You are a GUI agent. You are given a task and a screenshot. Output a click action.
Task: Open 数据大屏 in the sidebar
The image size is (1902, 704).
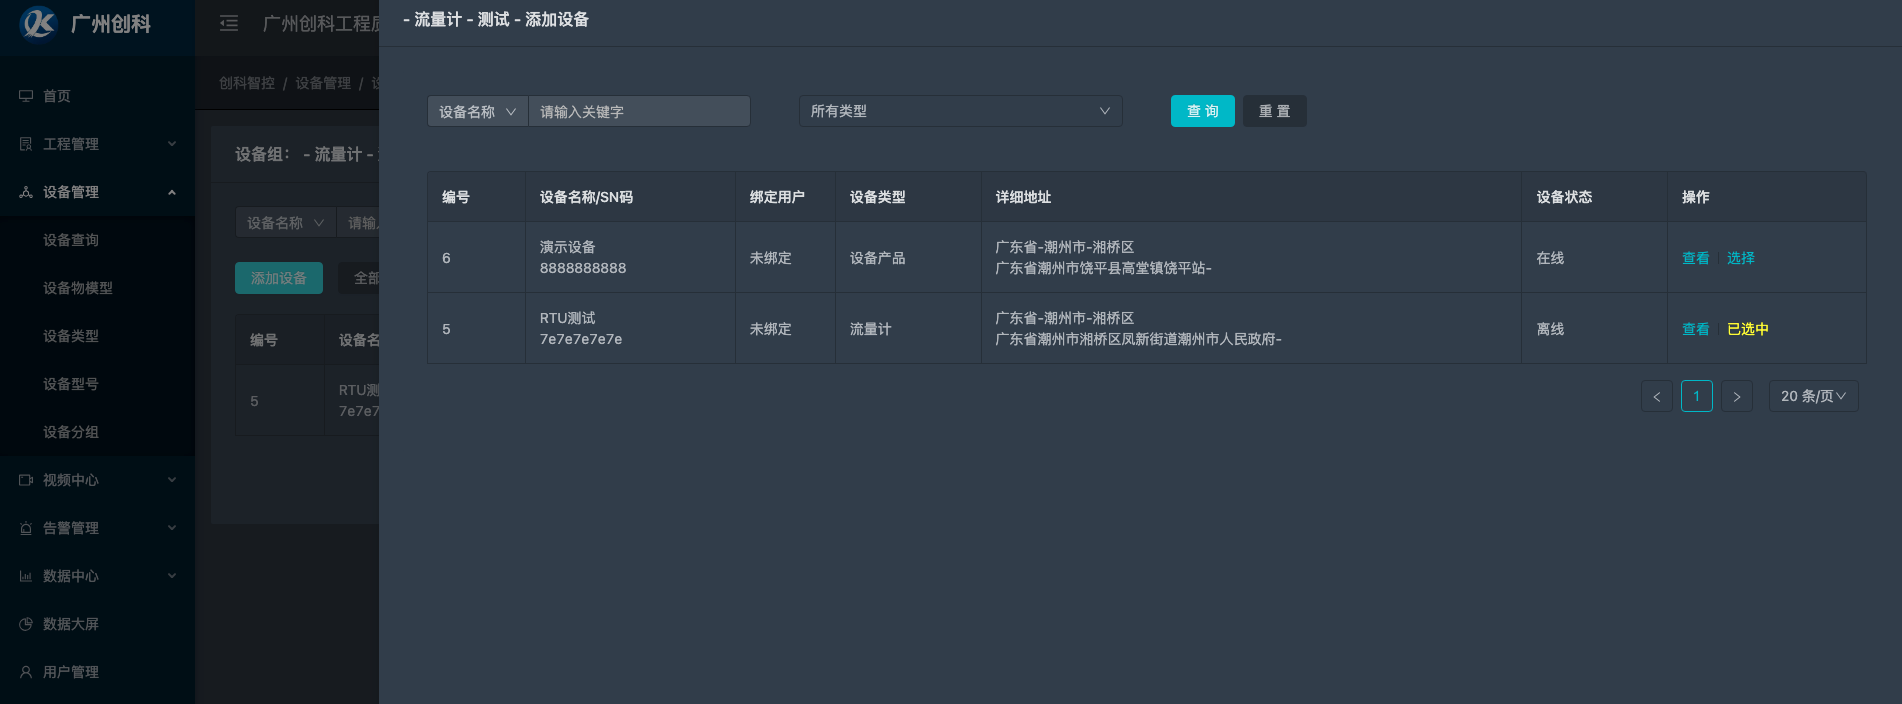click(x=97, y=624)
